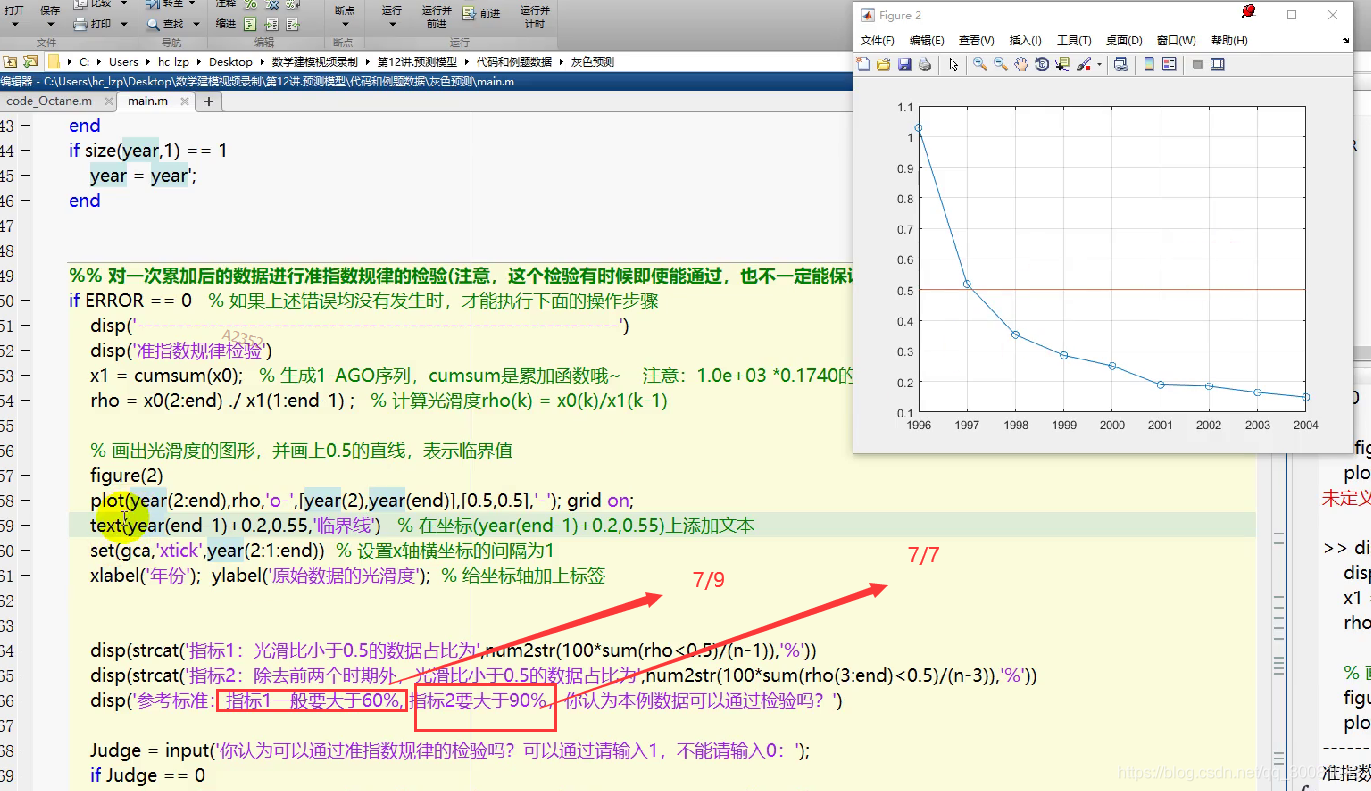Select Users in the path bar
The width and height of the screenshot is (1371, 791).
click(124, 62)
